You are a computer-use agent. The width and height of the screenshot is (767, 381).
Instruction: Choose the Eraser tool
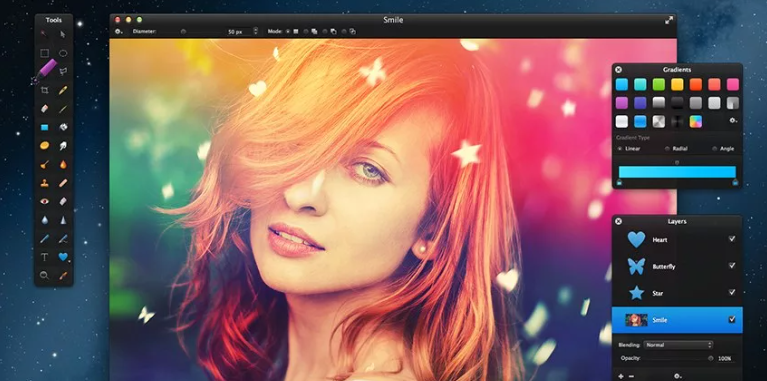point(44,109)
